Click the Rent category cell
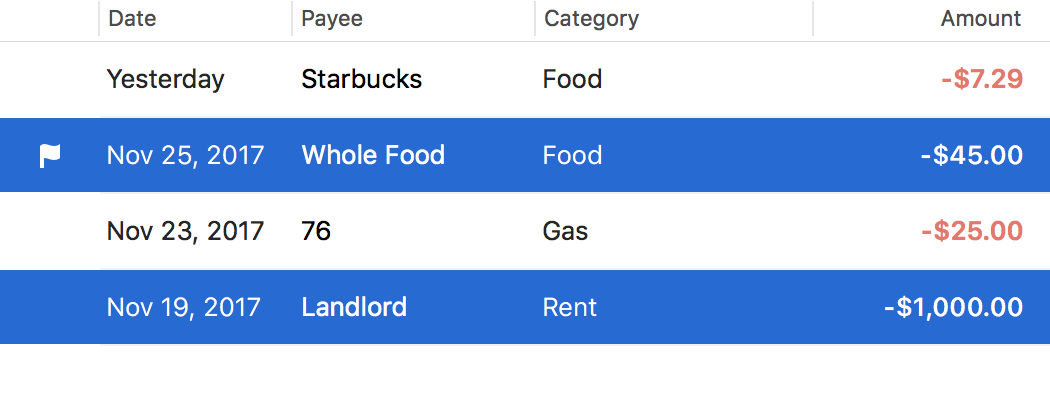Image resolution: width=1050 pixels, height=398 pixels. (570, 308)
